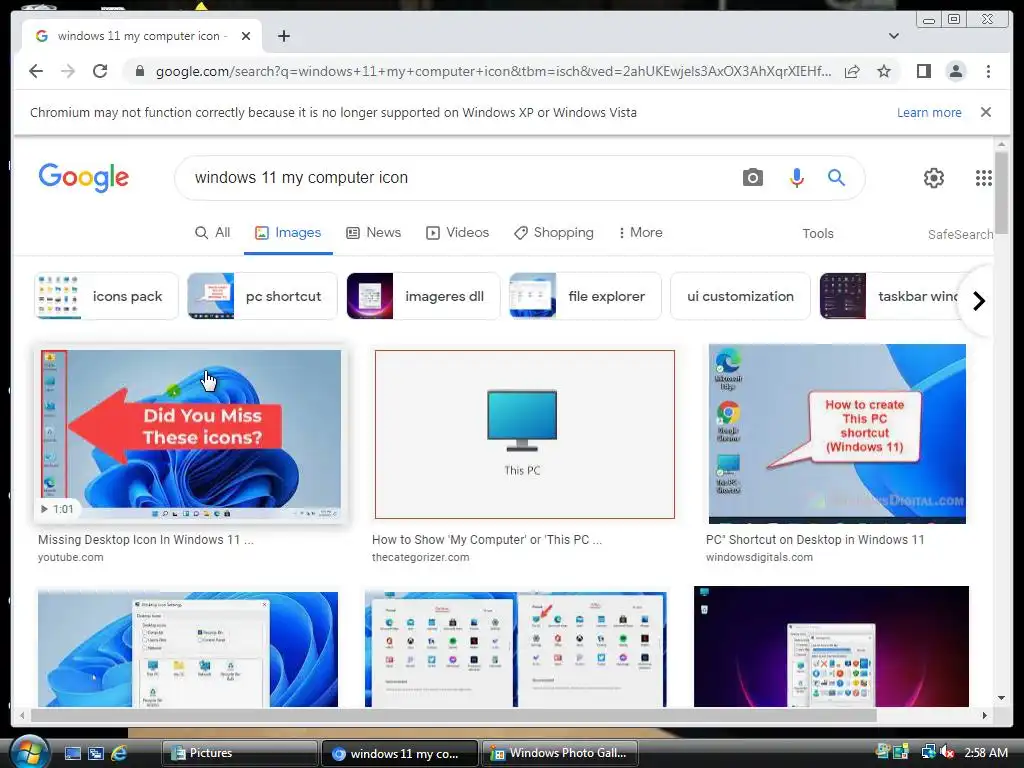Focus the Google search text box

(x=457, y=178)
